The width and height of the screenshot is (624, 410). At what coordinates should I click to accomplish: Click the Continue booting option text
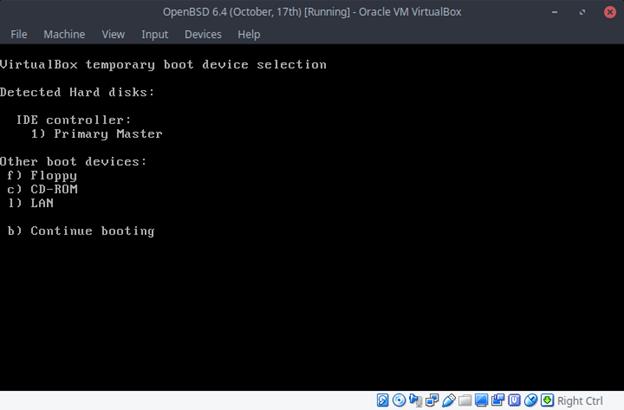(92, 231)
